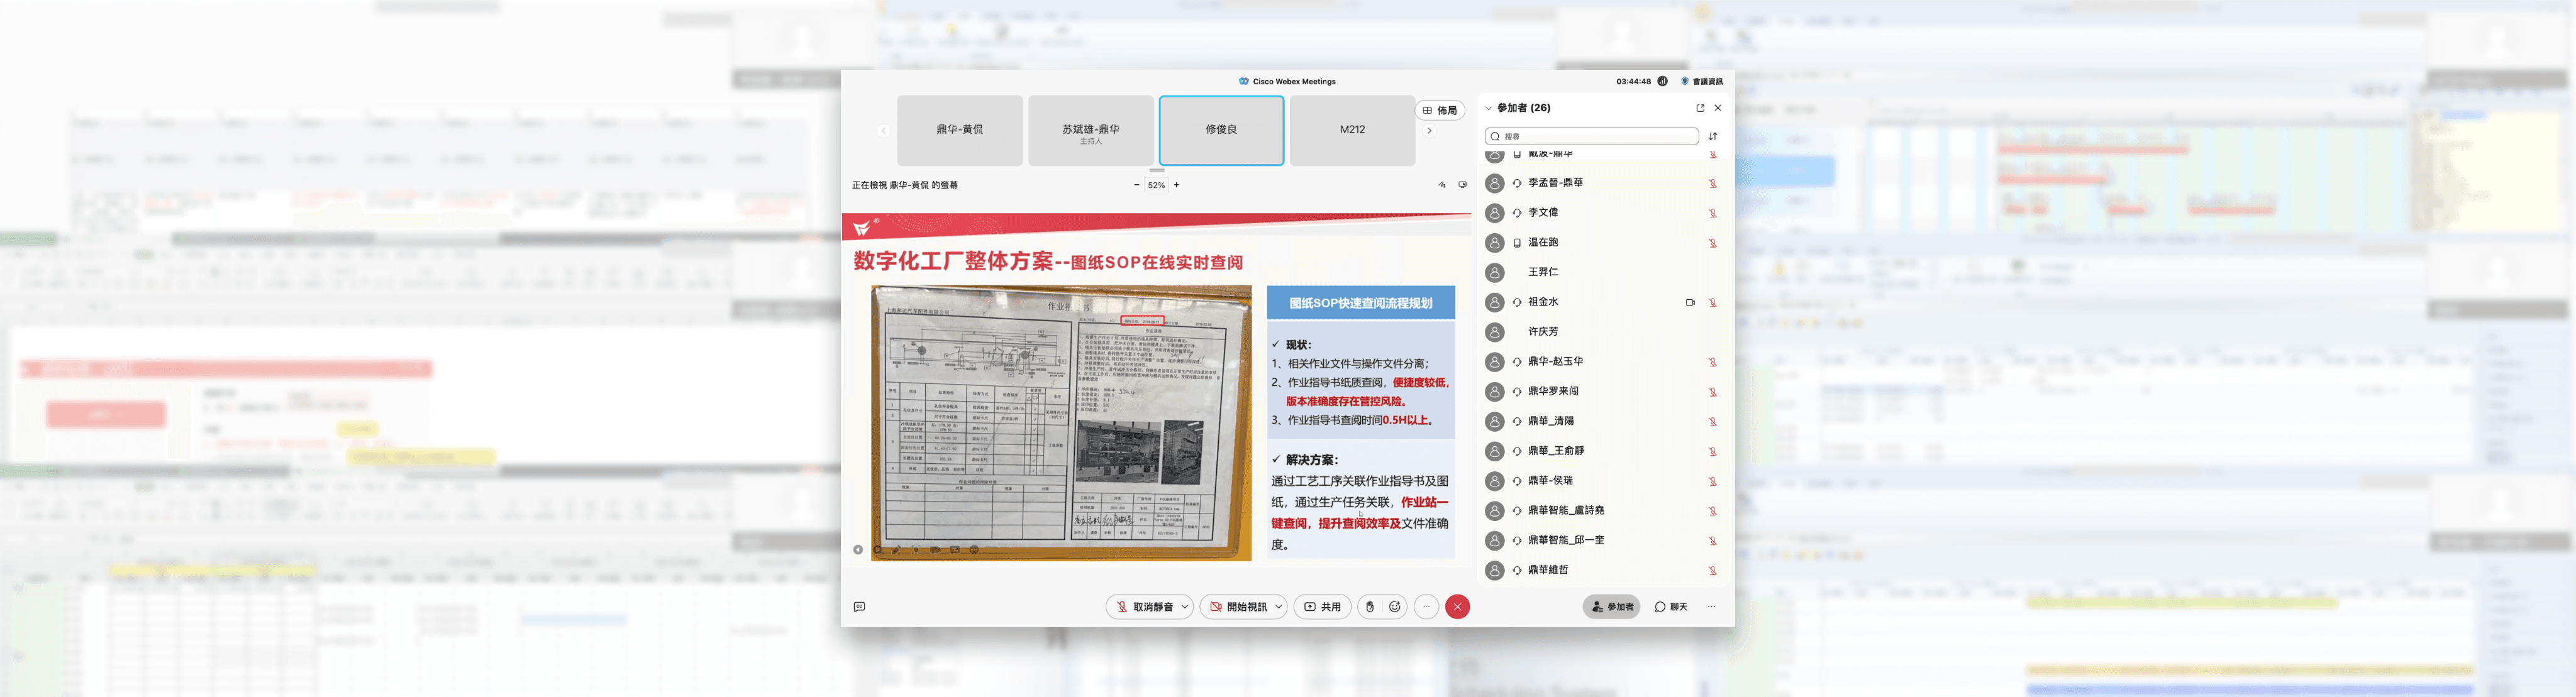Screen dimensions: 2576x697
Task: Open more options in control bar
Action: (1427, 607)
